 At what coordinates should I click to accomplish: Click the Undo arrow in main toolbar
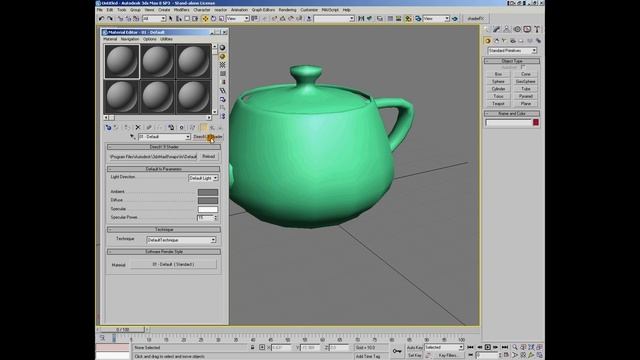[x=101, y=19]
